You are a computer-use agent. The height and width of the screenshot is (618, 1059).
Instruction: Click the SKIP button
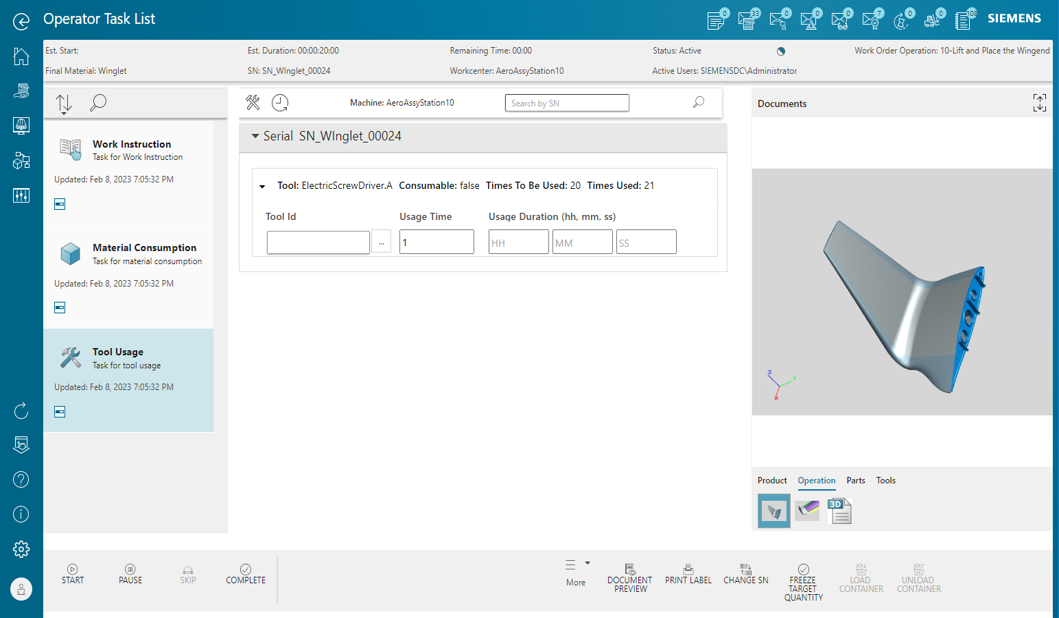188,574
